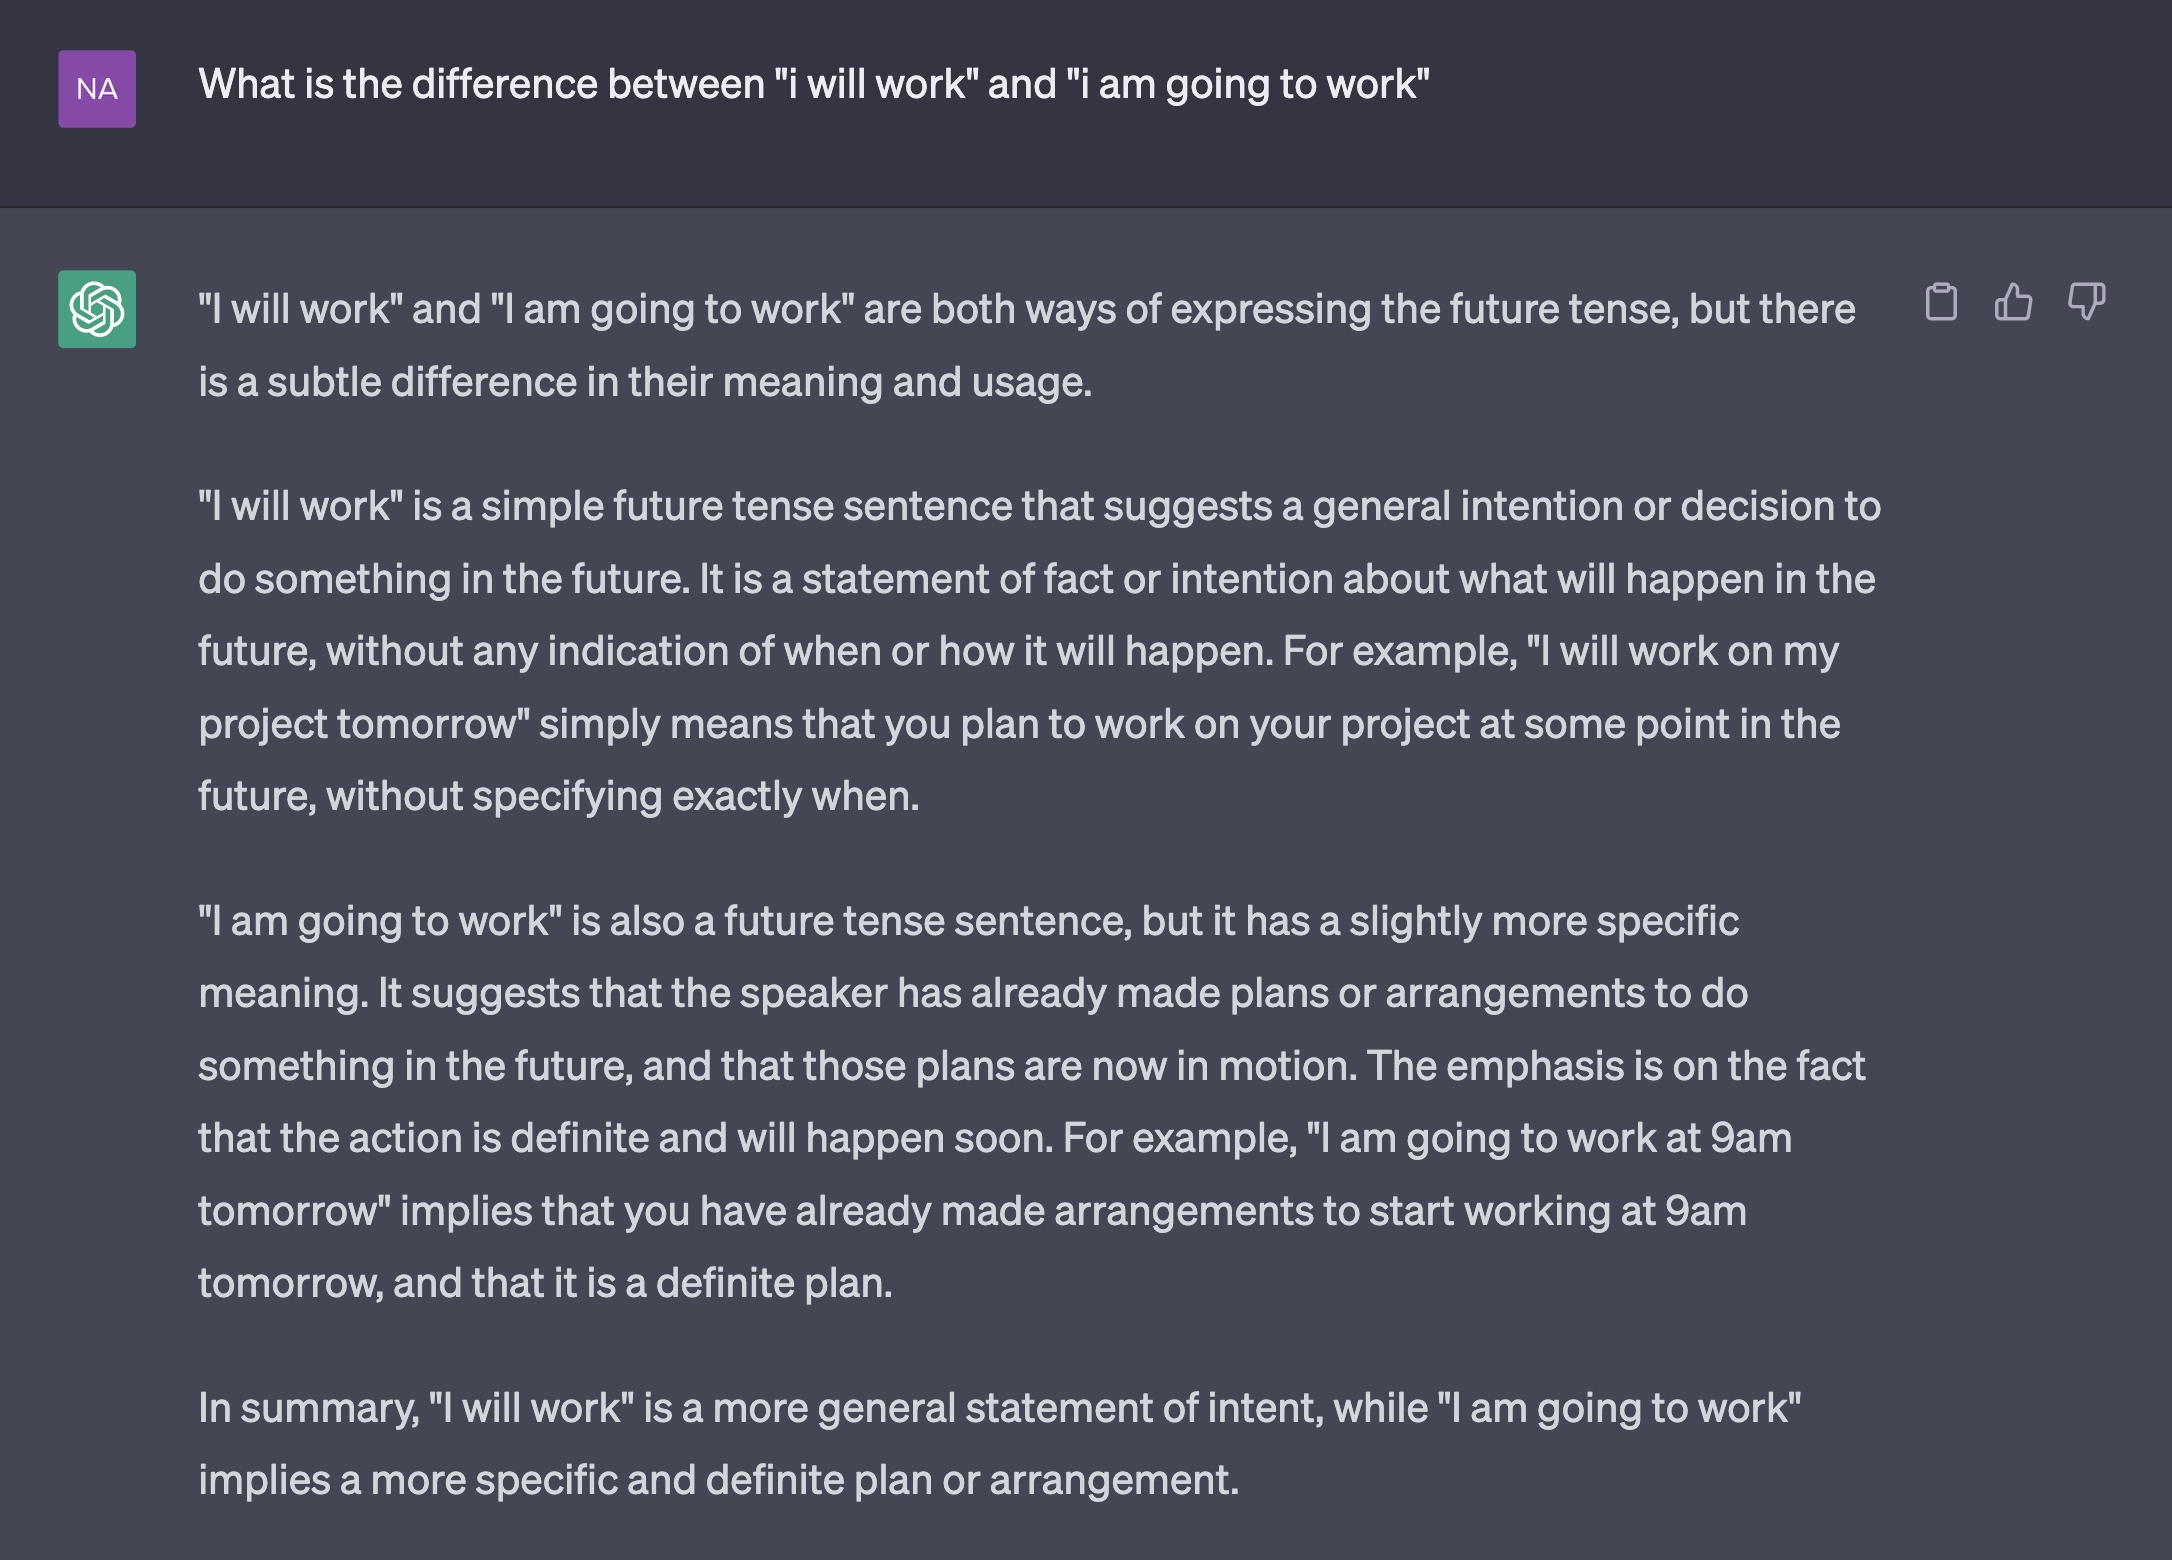This screenshot has width=2172, height=1560.
Task: Click the user's question about "i will work"
Action: (x=814, y=85)
